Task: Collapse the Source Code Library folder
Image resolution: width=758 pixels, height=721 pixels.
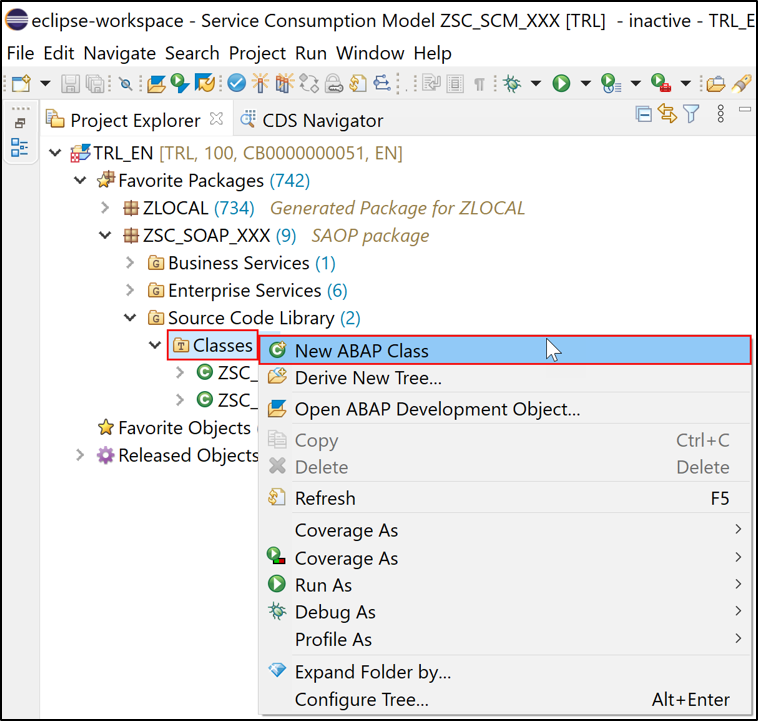Action: [130, 318]
